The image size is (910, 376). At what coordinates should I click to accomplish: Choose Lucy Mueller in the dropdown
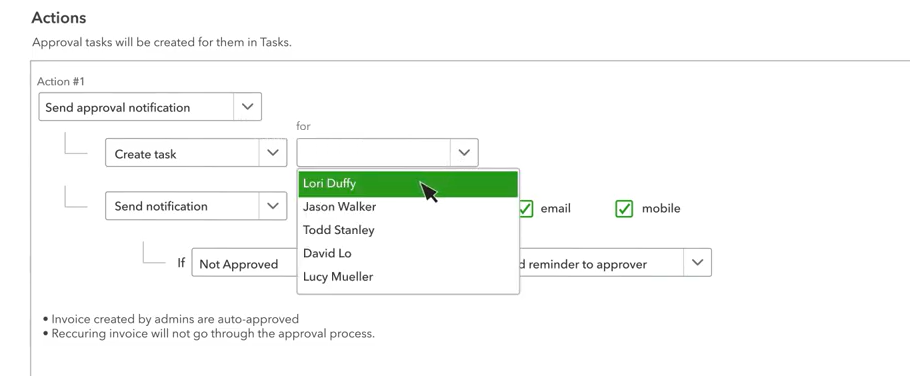(x=408, y=277)
